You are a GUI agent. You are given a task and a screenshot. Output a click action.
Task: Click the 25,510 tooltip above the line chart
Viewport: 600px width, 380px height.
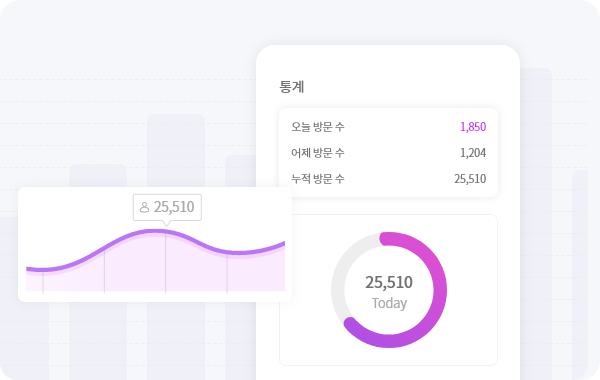click(167, 207)
